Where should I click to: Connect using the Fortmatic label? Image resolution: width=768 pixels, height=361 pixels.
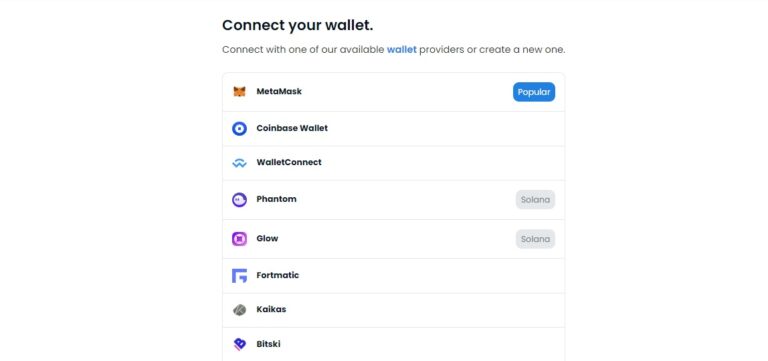tap(278, 275)
